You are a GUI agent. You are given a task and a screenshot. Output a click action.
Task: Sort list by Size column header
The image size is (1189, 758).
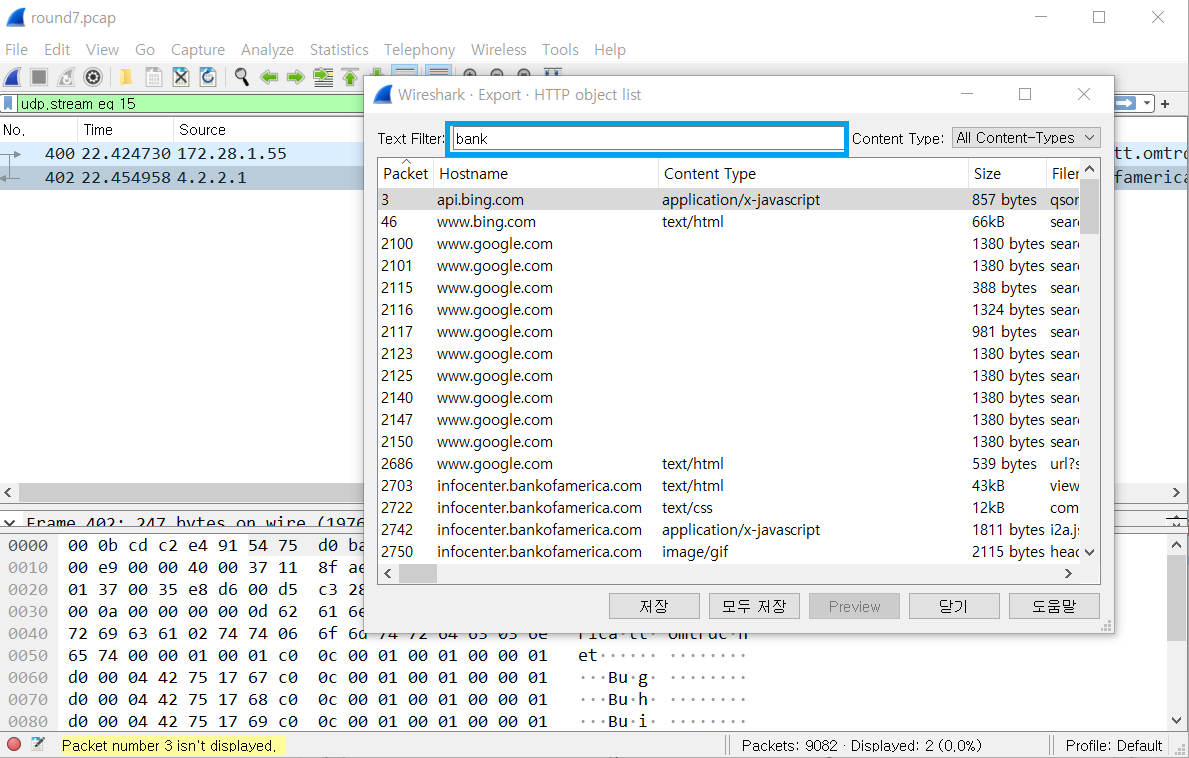pos(1007,174)
